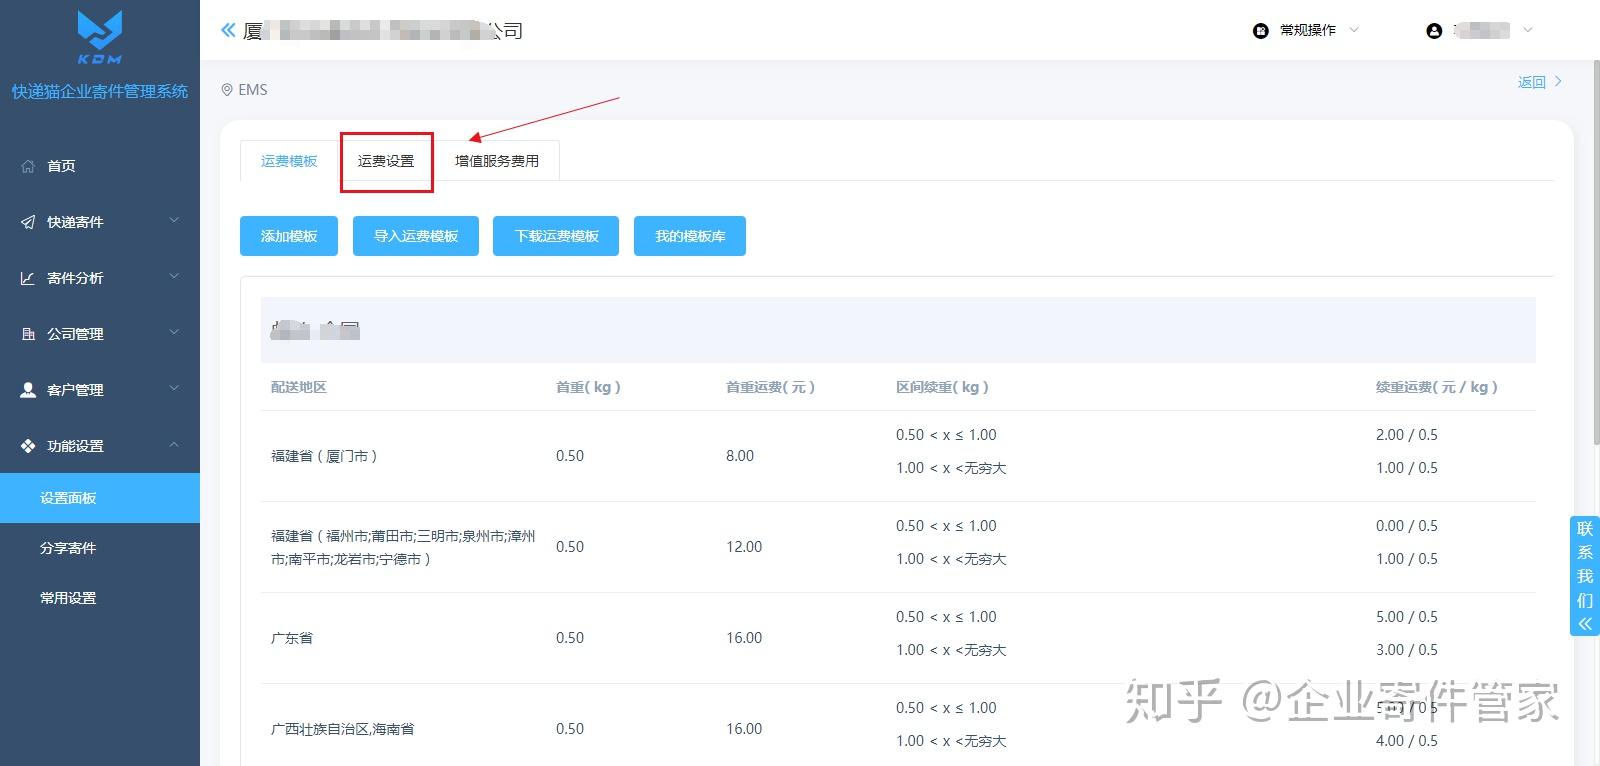The height and width of the screenshot is (766, 1600).
Task: Click the 区间续重(kg) column header
Action: pyautogui.click(x=942, y=387)
